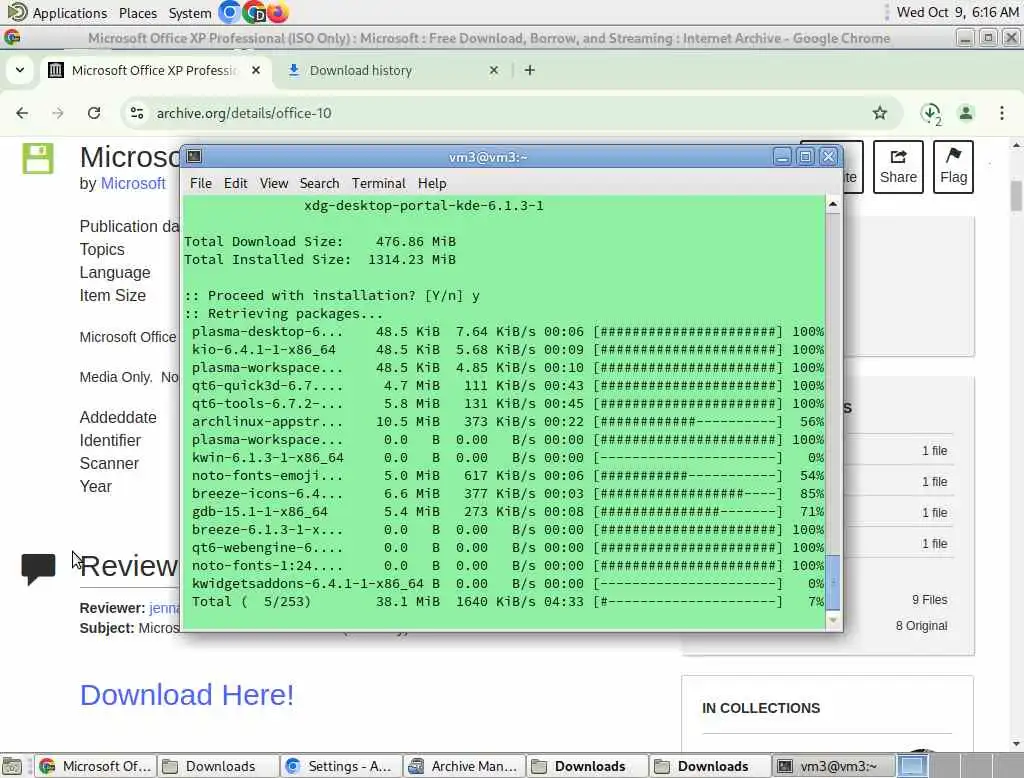Switch to the Download history tab
Image resolution: width=1024 pixels, height=778 pixels.
pos(392,70)
